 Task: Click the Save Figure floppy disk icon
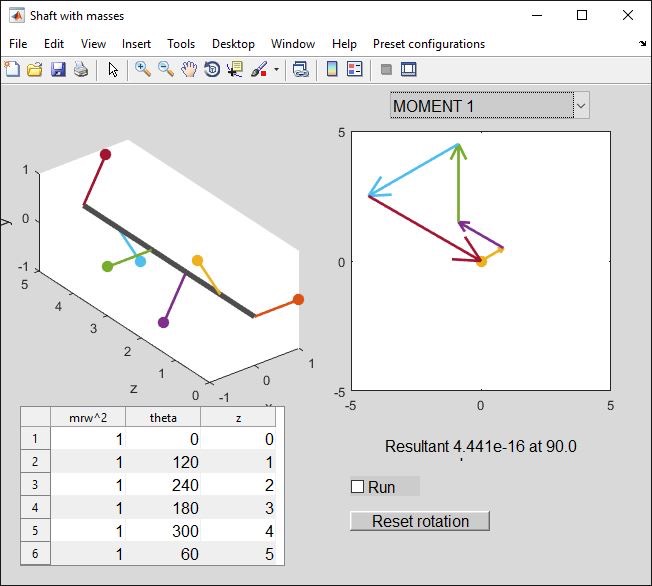point(58,69)
